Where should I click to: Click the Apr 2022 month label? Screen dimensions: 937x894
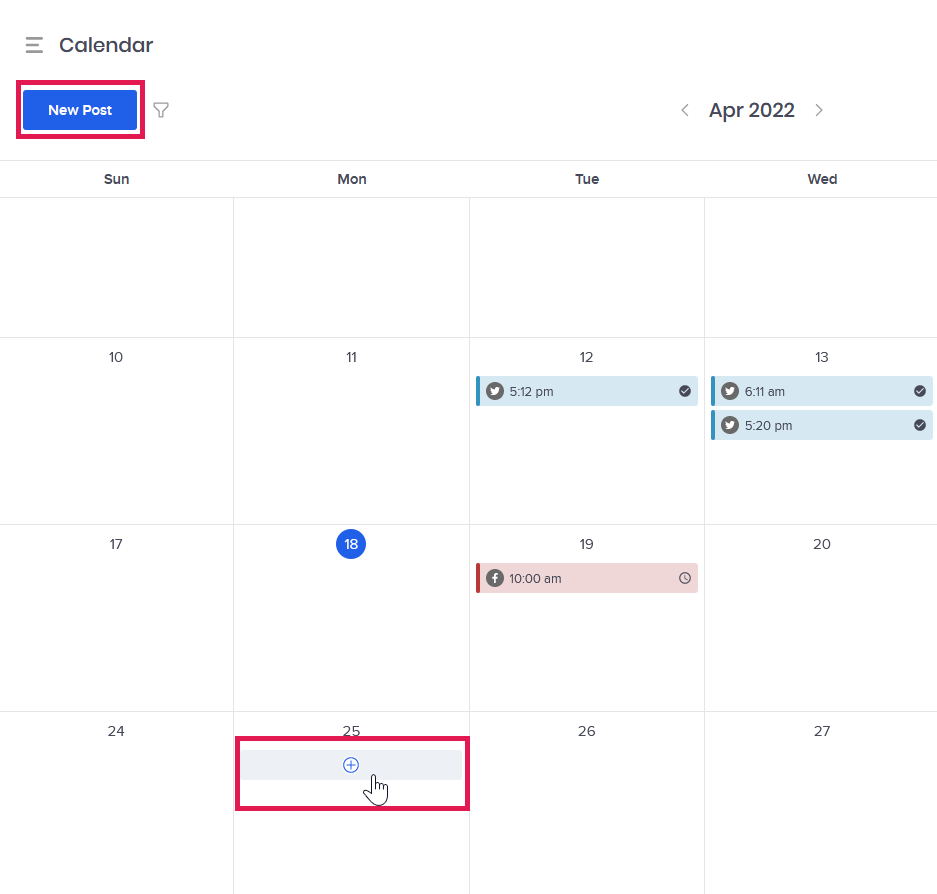click(x=751, y=110)
